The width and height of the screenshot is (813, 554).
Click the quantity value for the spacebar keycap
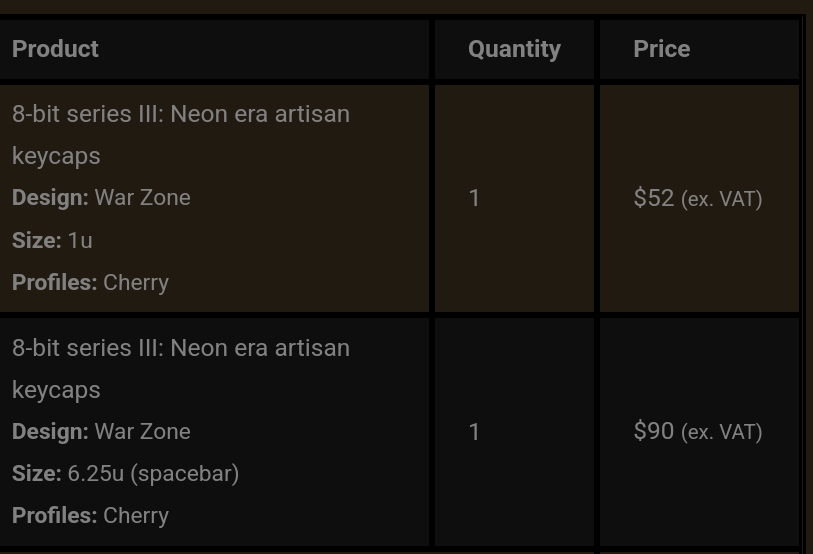click(x=474, y=432)
